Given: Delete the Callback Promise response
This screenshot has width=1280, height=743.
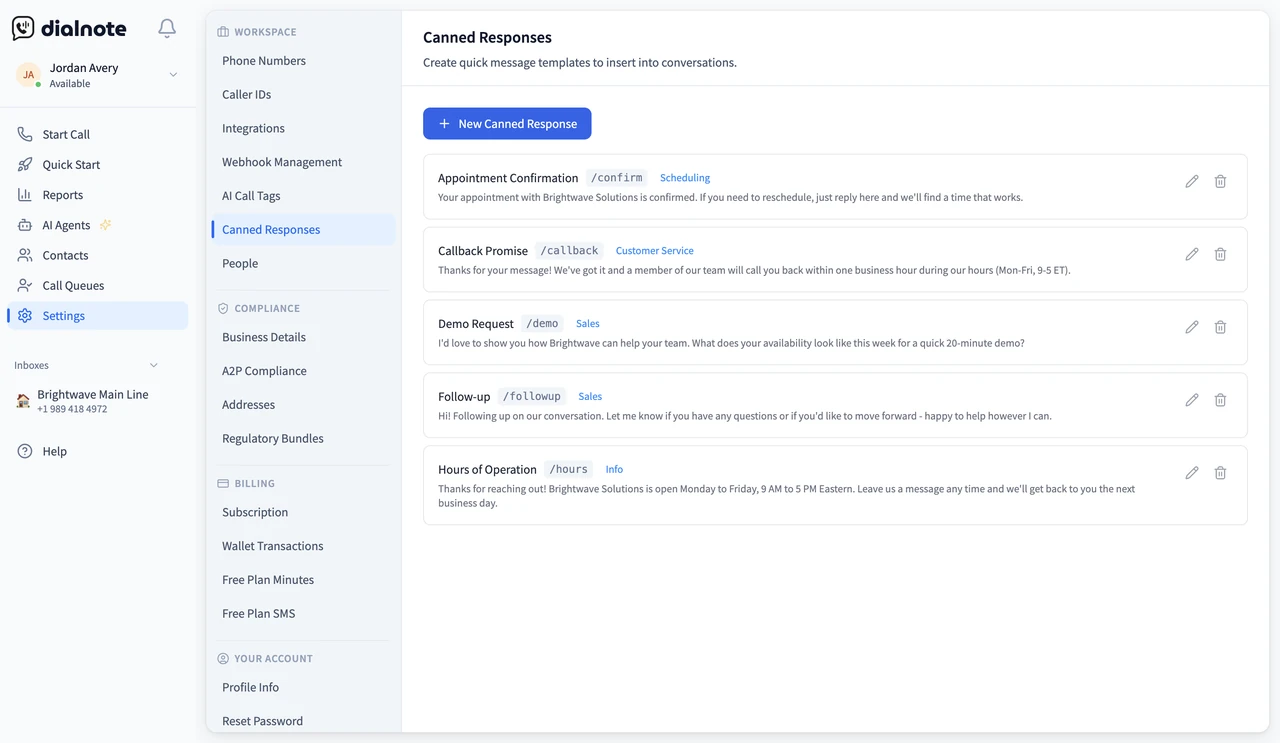Looking at the screenshot, I should 1220,254.
